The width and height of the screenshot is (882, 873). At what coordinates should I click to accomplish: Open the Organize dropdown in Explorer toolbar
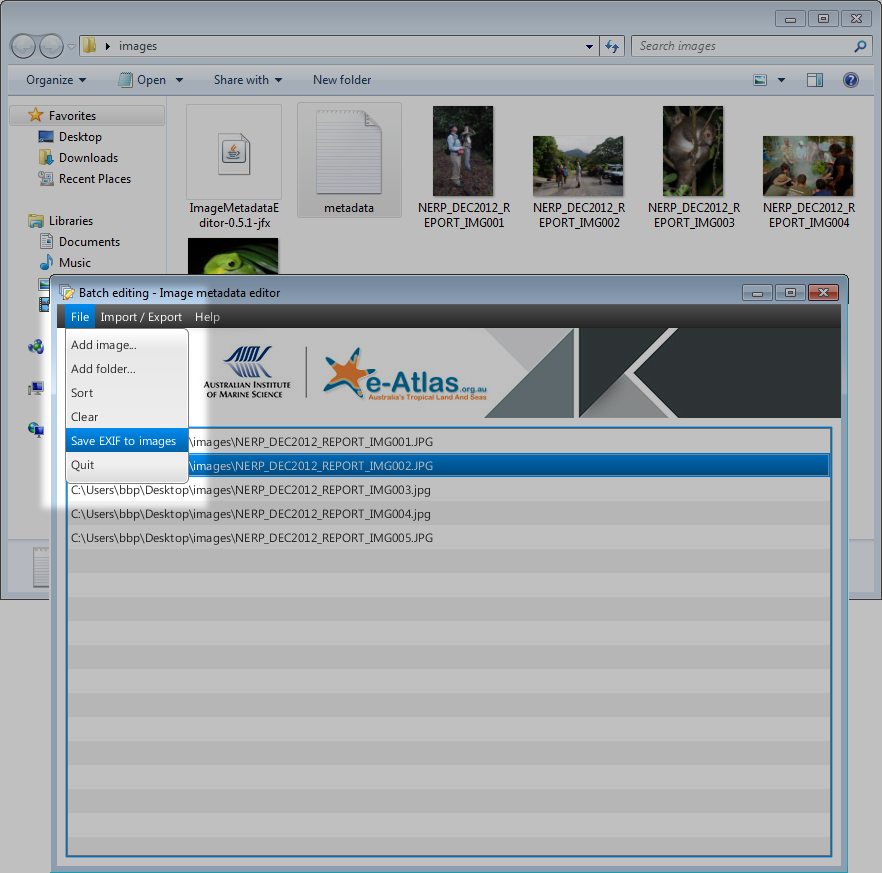pyautogui.click(x=56, y=80)
